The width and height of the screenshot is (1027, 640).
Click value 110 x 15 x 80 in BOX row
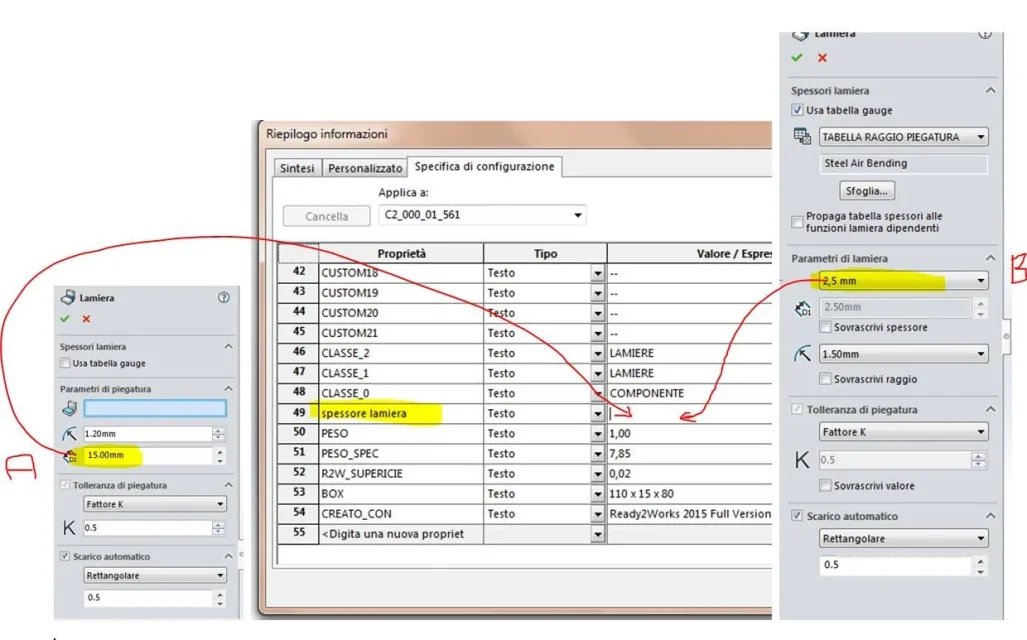pos(641,494)
